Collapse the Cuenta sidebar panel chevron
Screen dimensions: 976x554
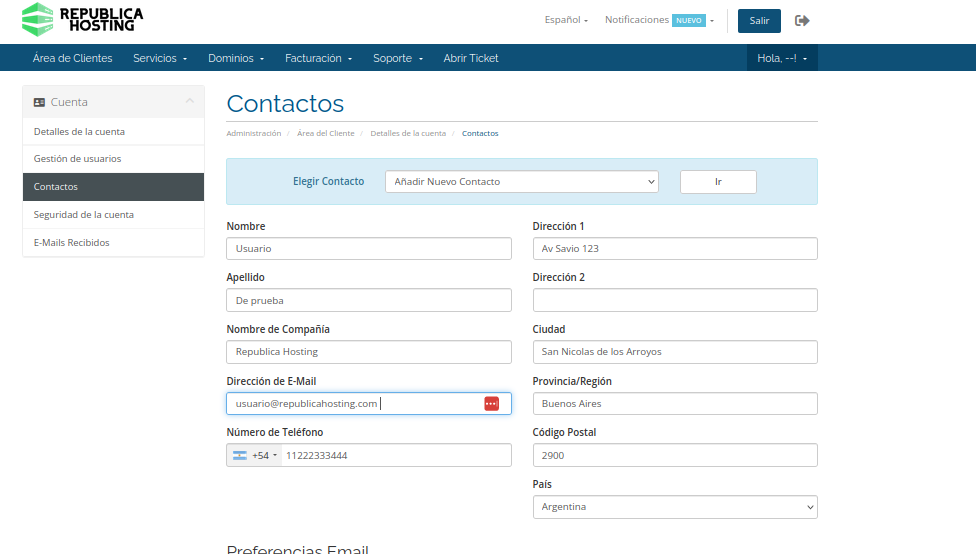(x=189, y=102)
